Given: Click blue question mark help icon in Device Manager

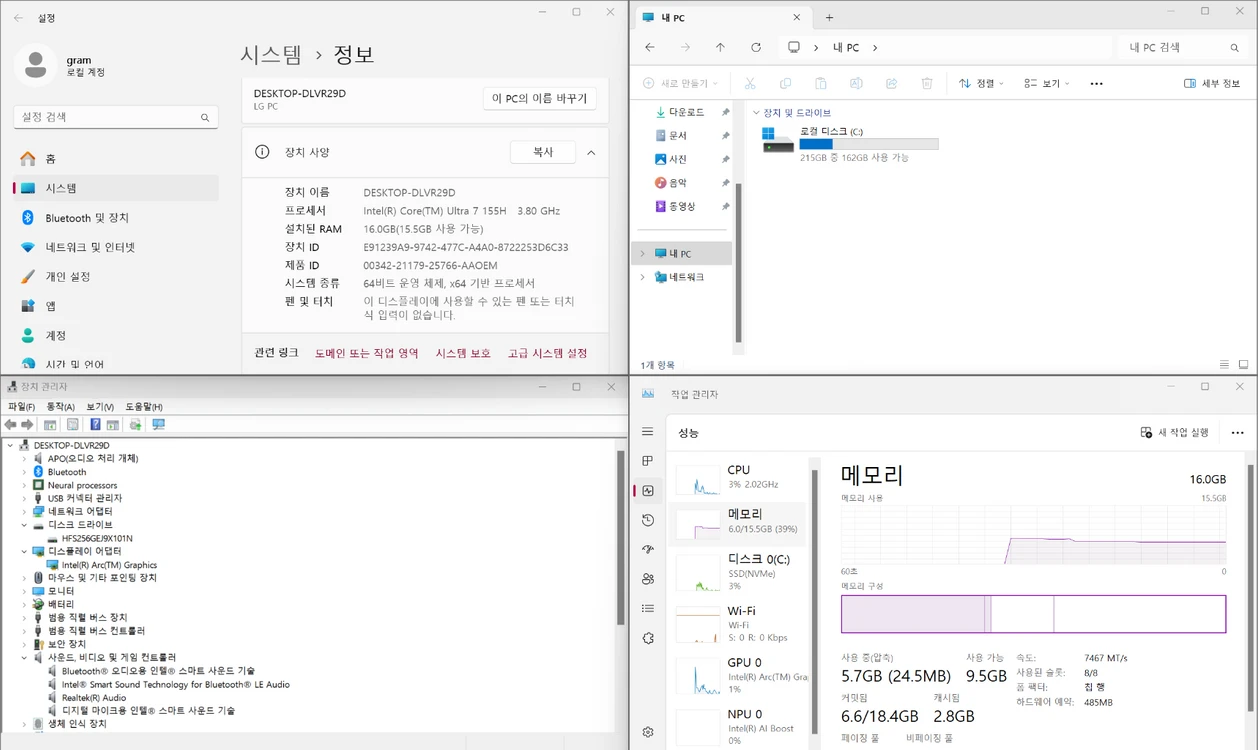Looking at the screenshot, I should [x=95, y=425].
